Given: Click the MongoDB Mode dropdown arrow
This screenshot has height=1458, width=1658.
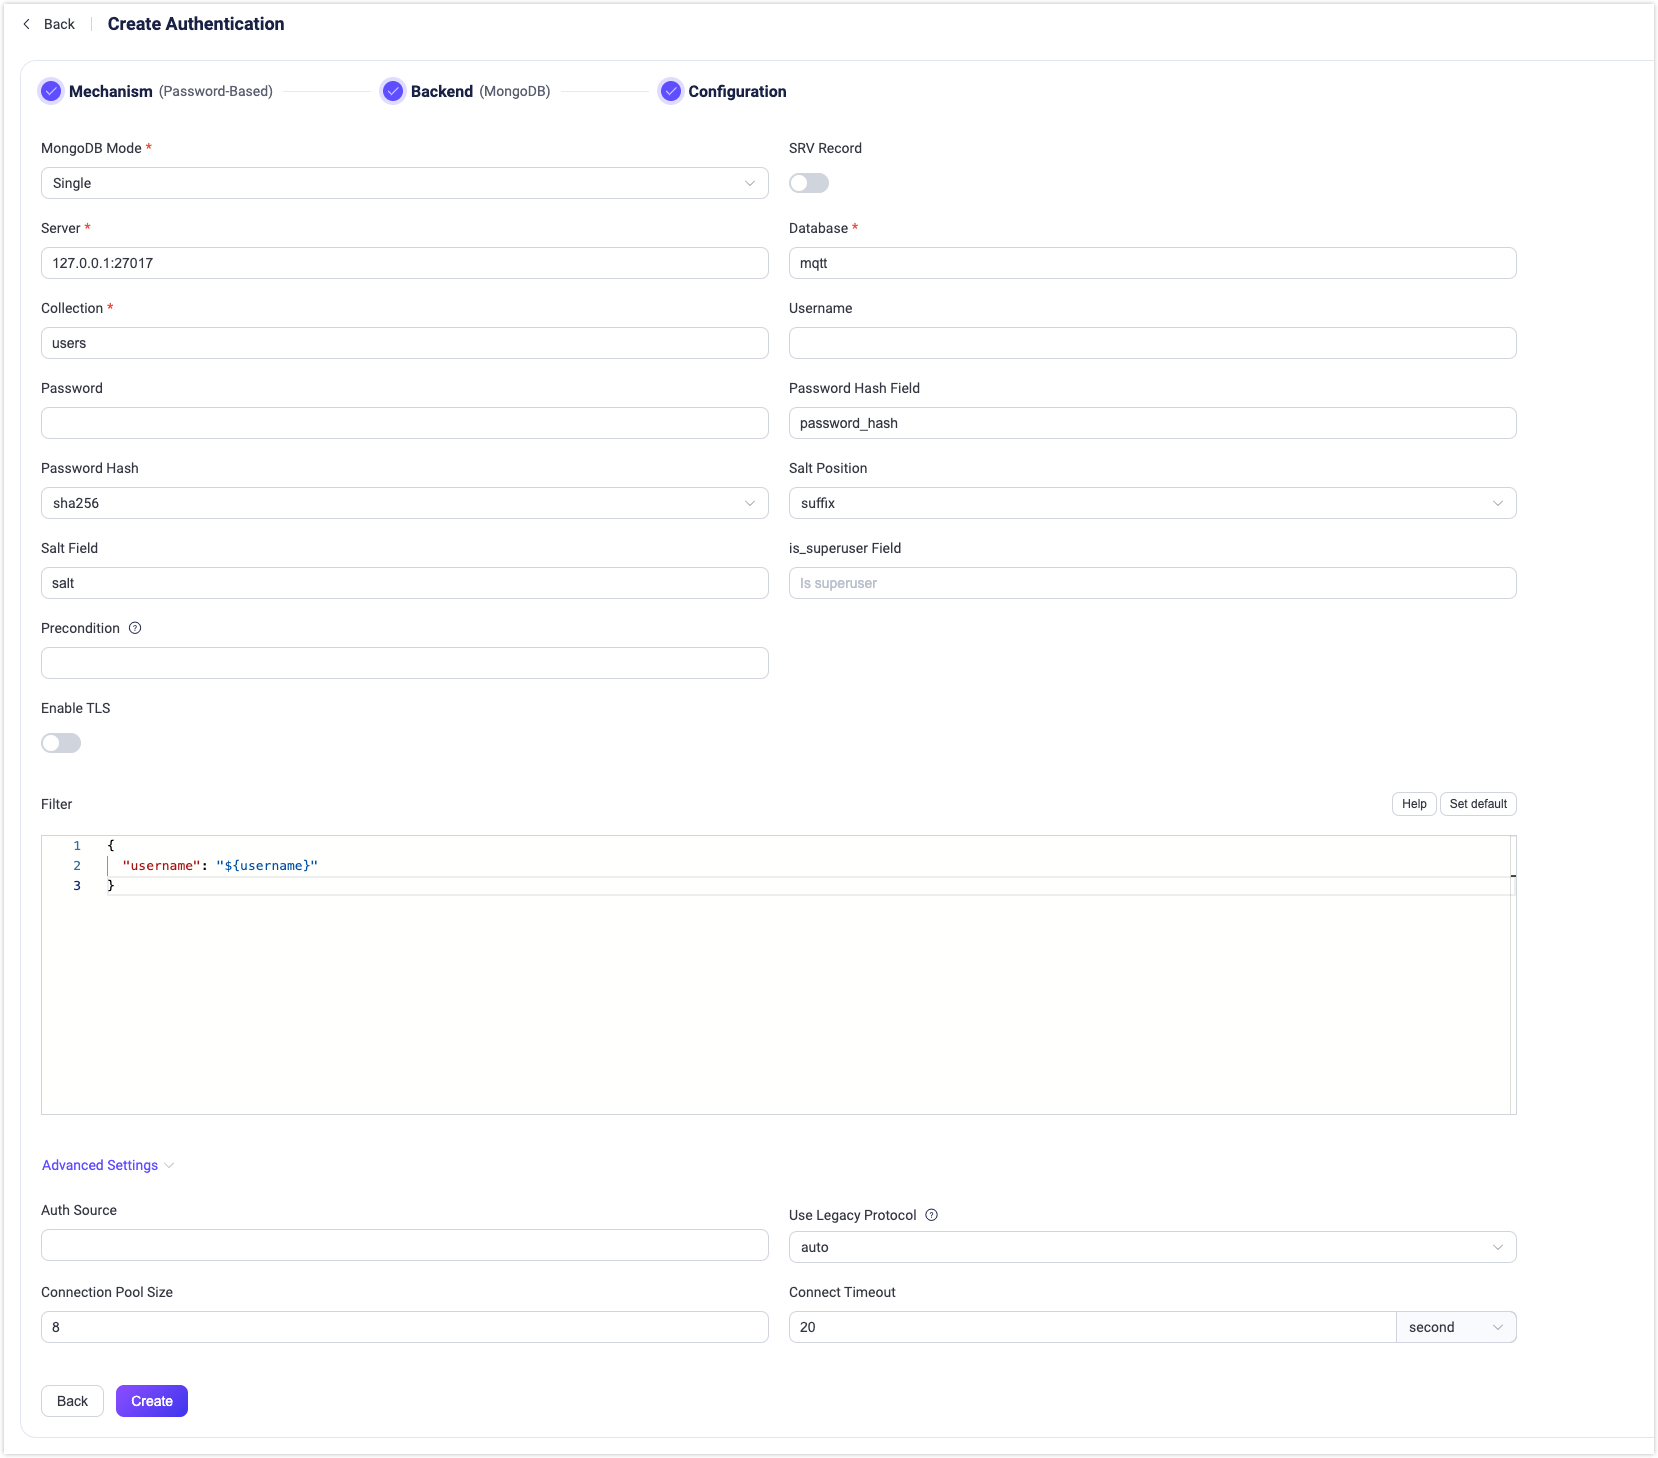Looking at the screenshot, I should [750, 183].
